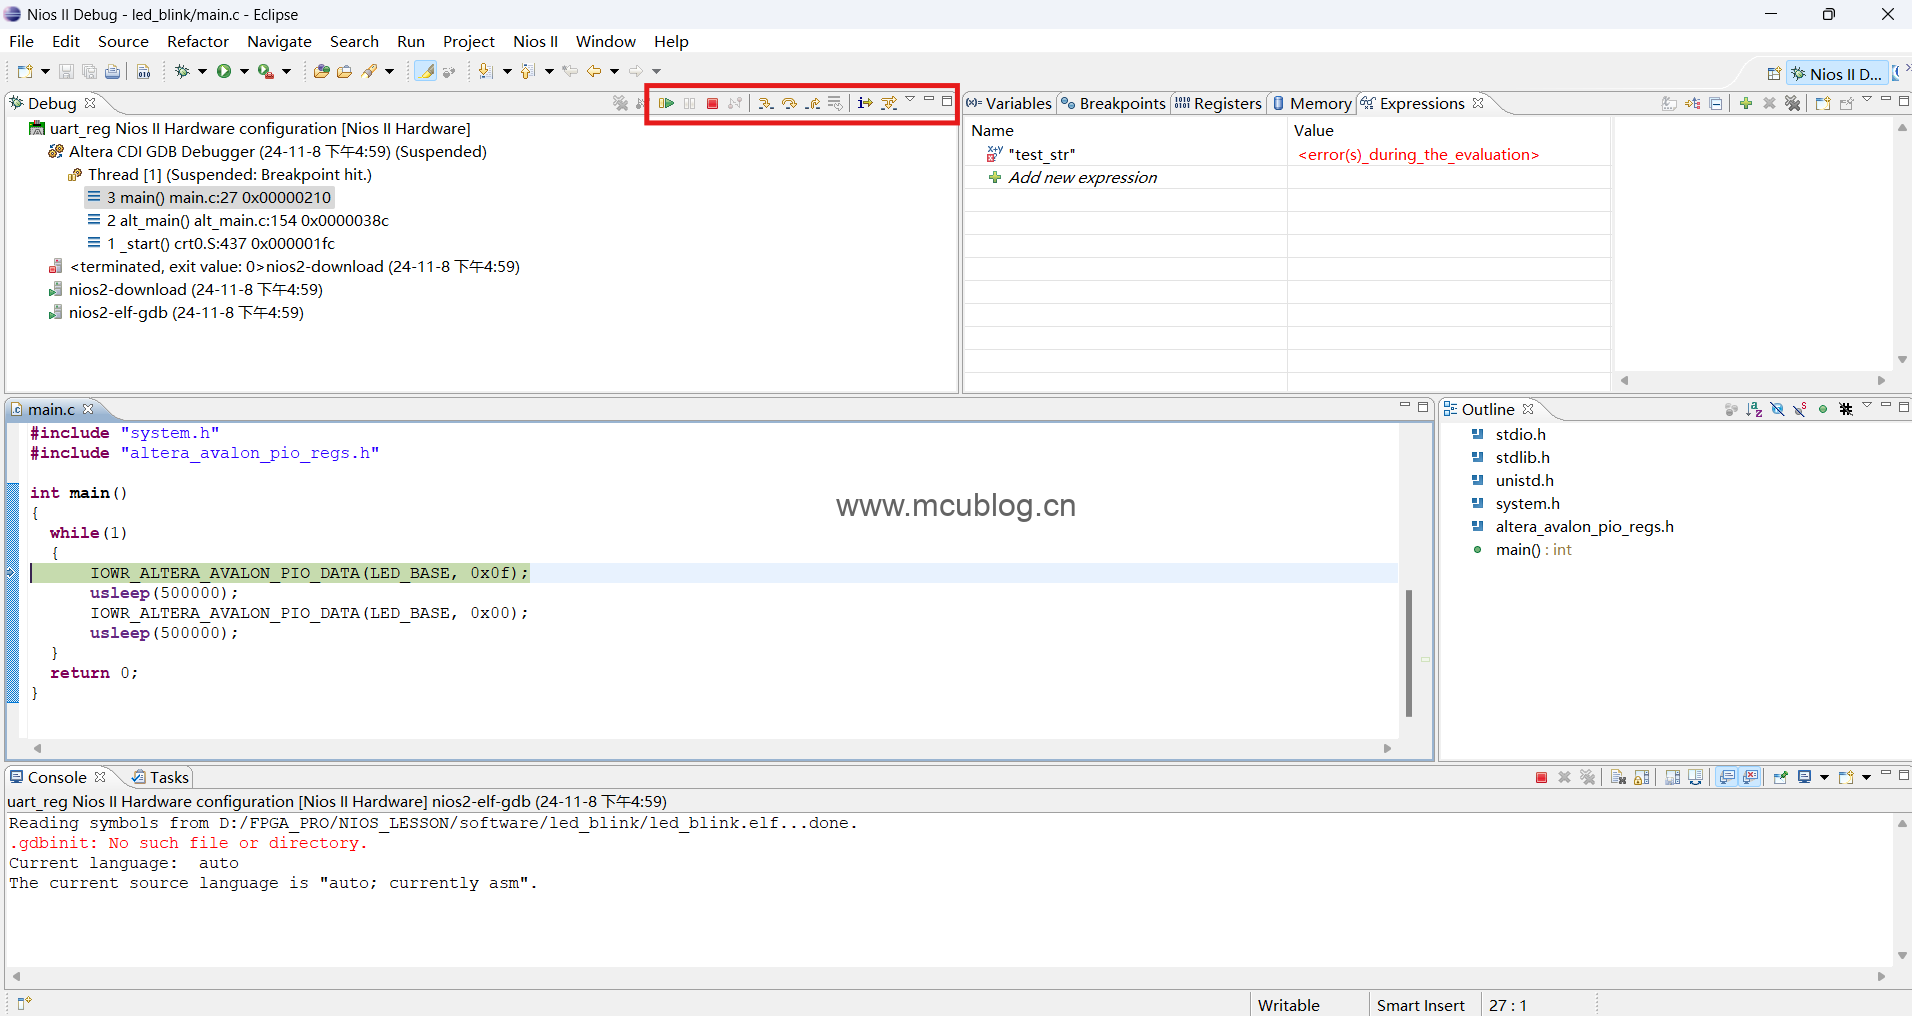This screenshot has height=1016, width=1912.
Task: Click the Display Selected Console icon
Action: (x=1805, y=777)
